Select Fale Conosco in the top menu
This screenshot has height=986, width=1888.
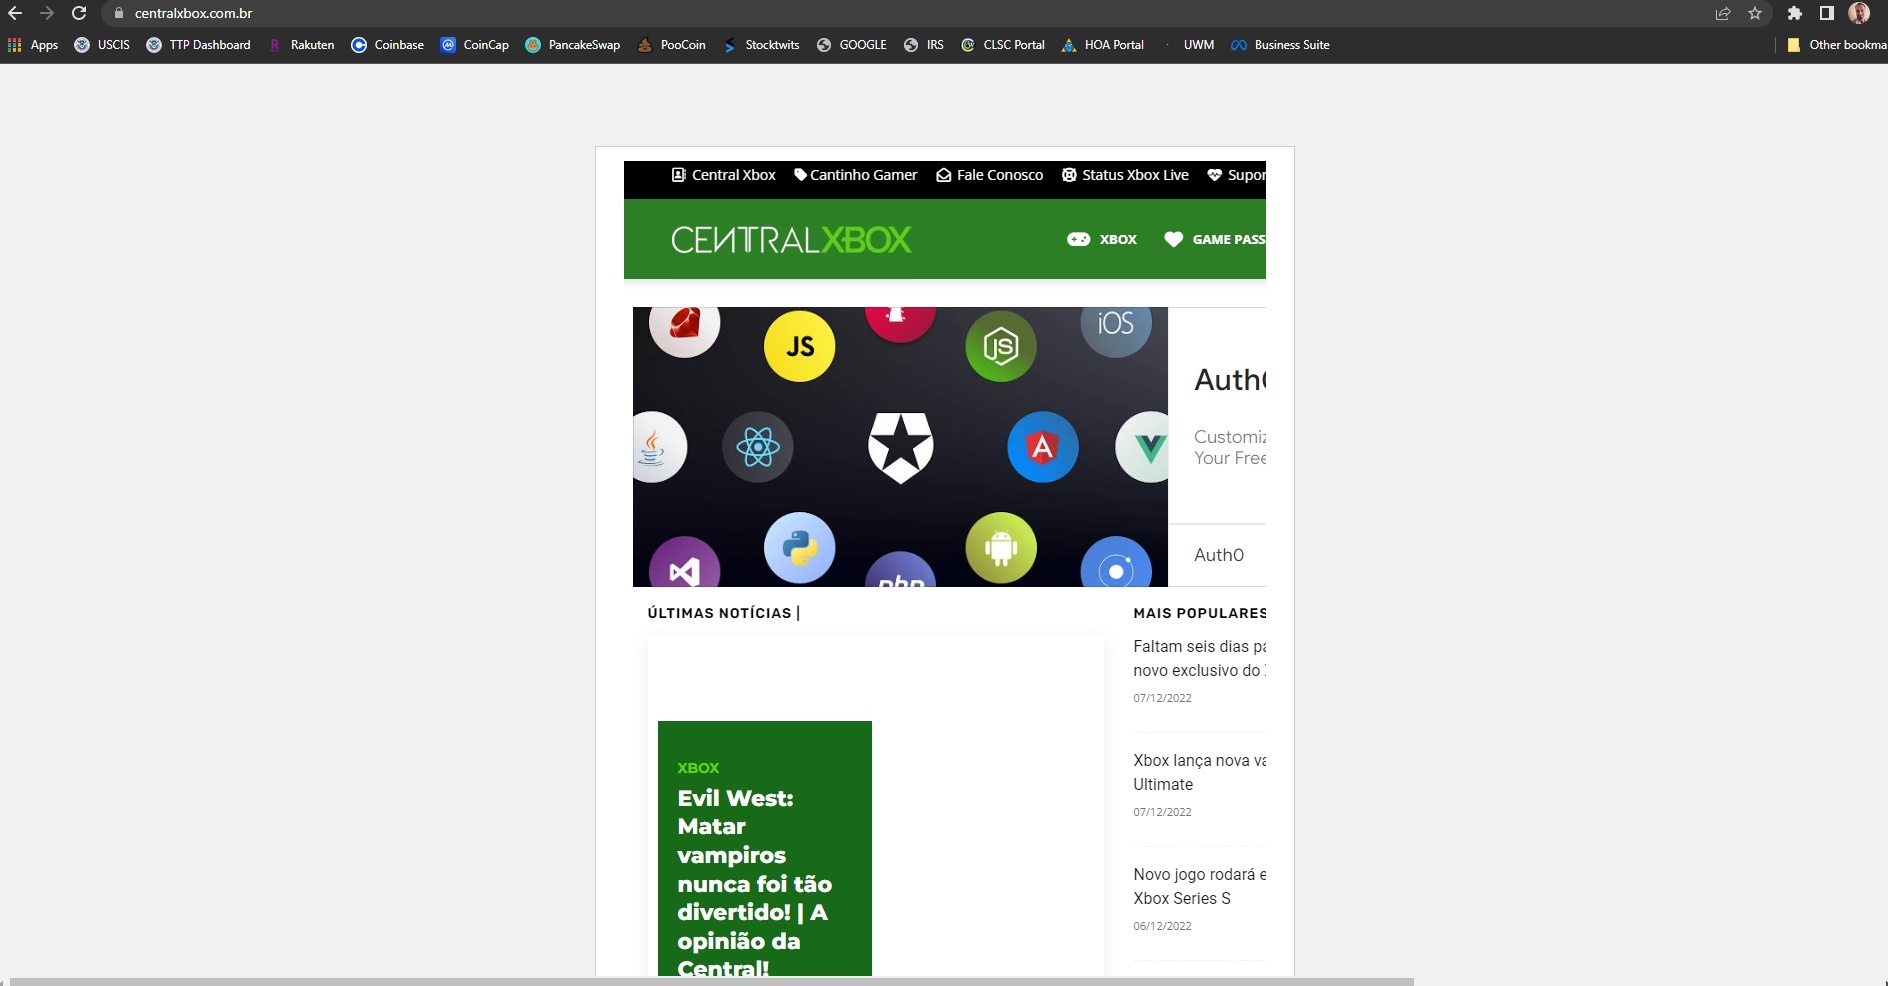pyautogui.click(x=990, y=175)
